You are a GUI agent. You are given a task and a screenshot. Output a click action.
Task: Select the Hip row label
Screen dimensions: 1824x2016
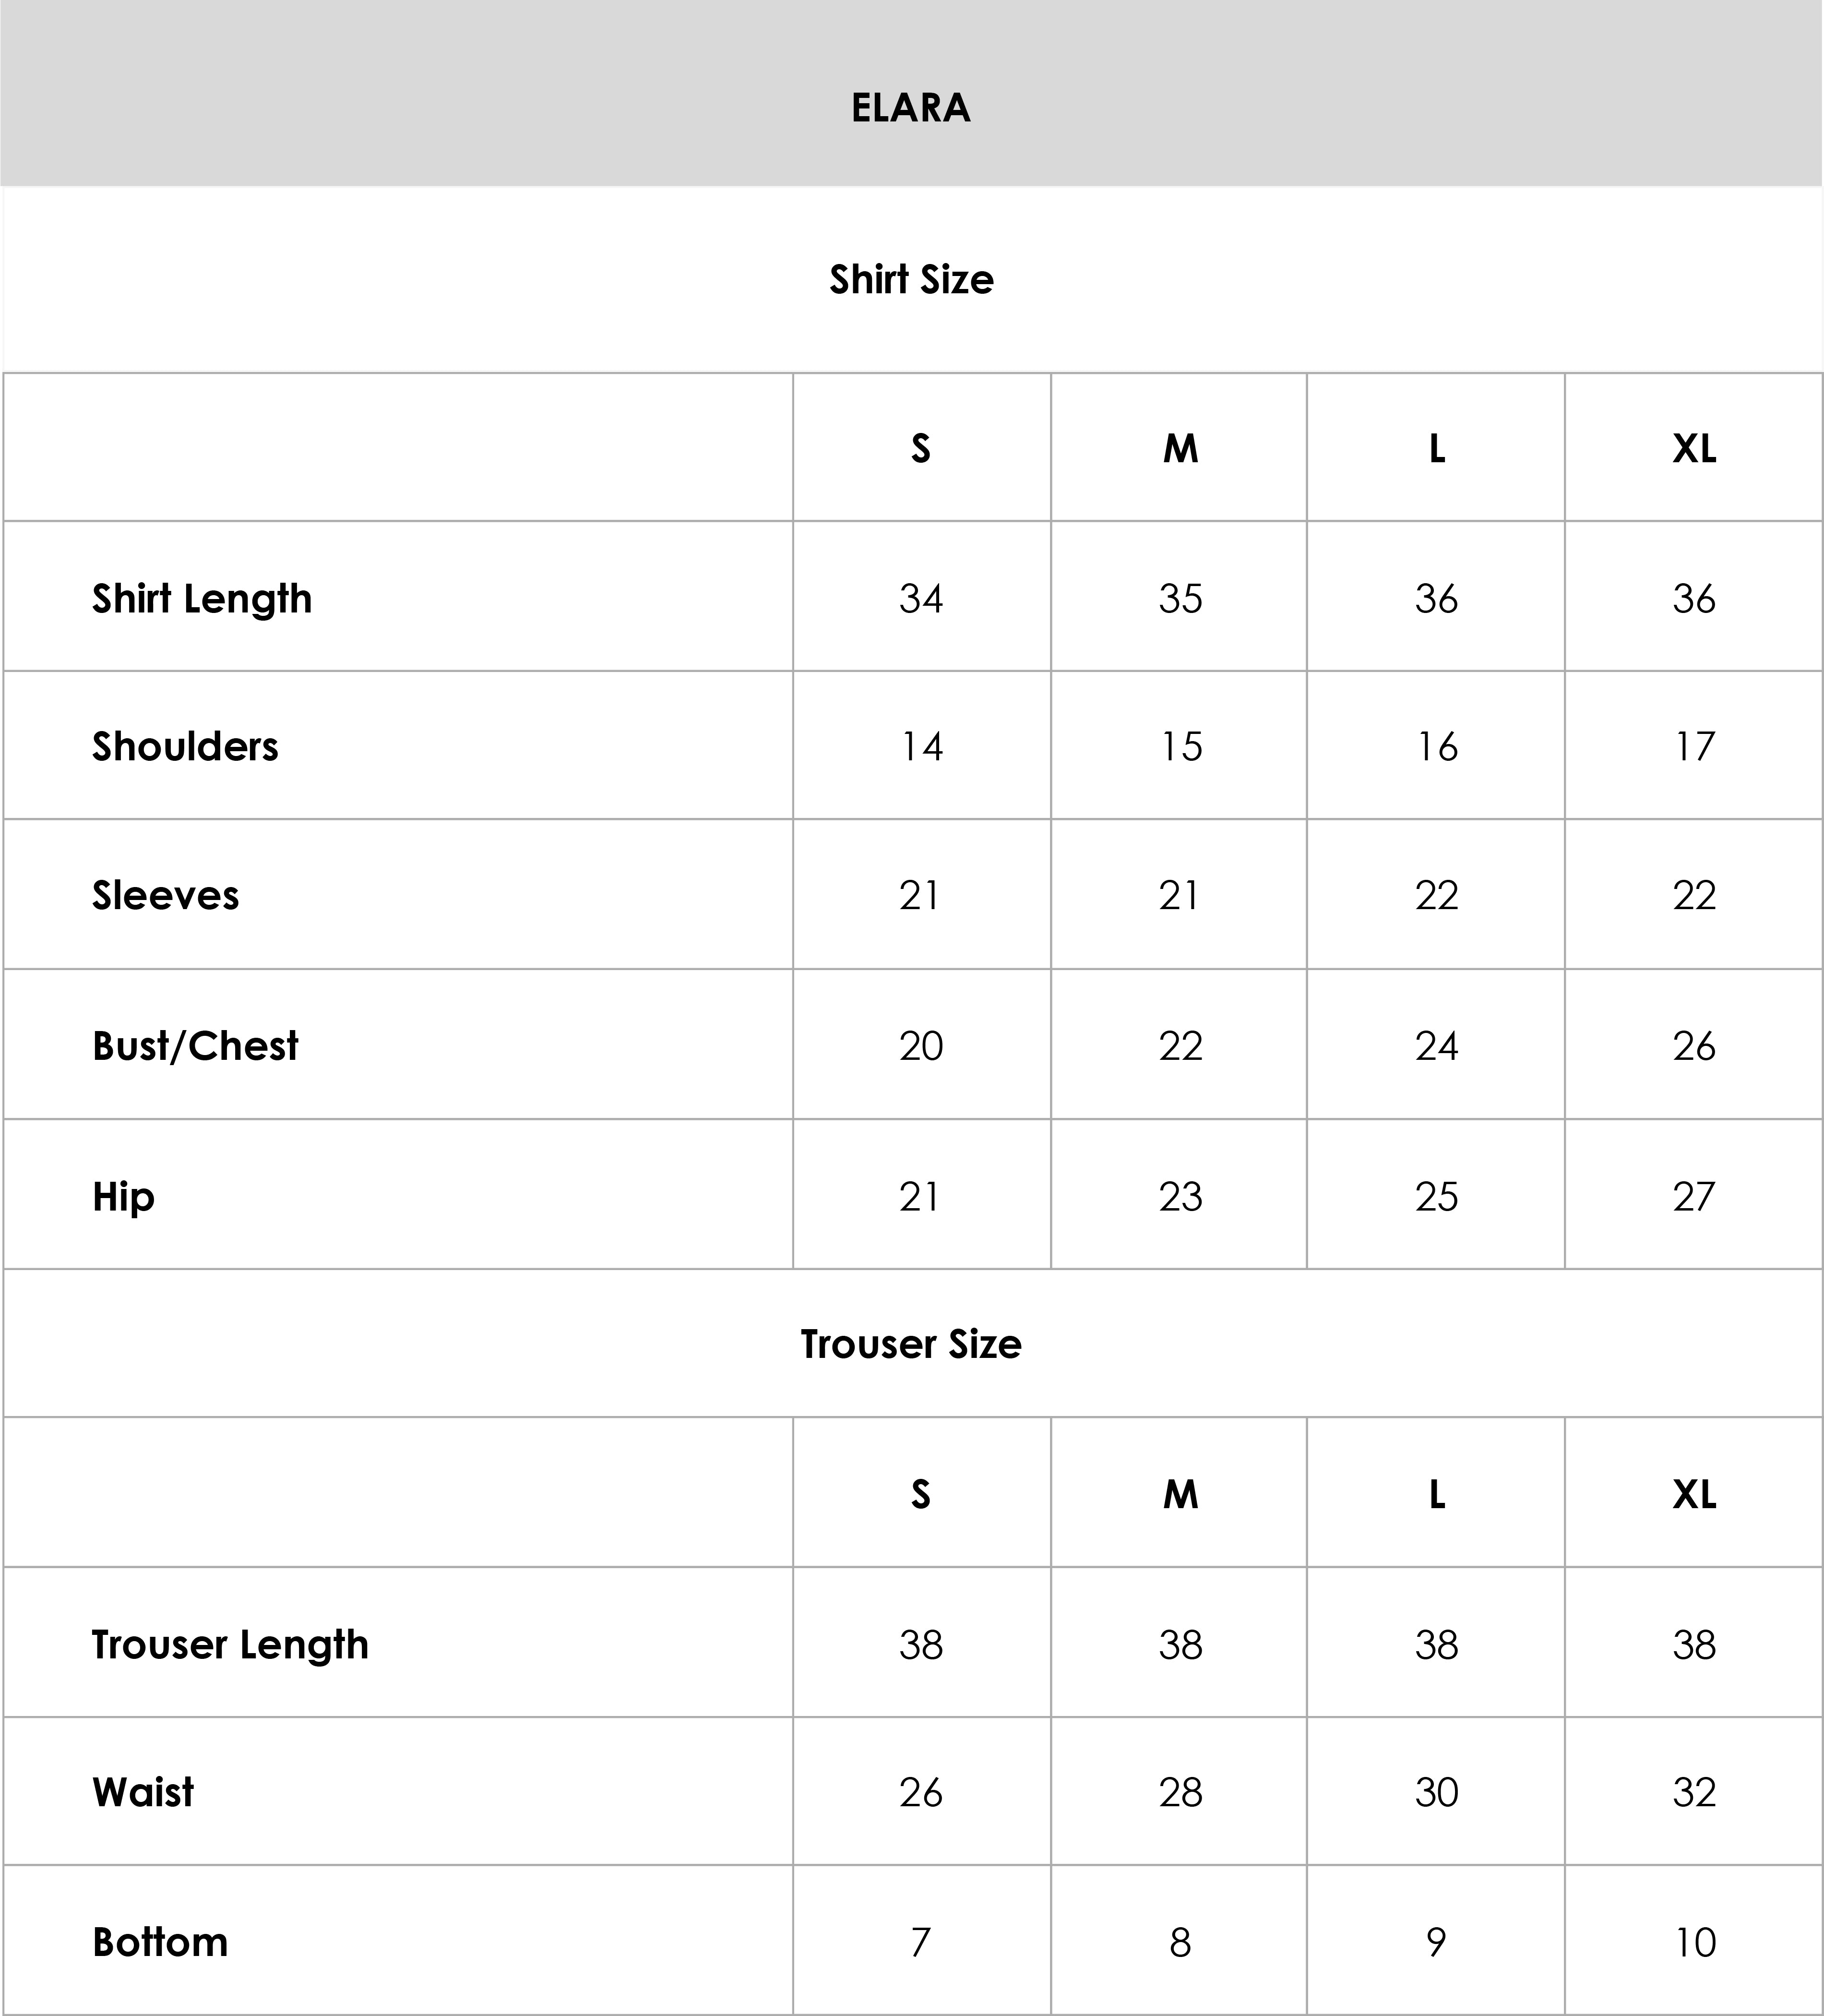point(123,1197)
